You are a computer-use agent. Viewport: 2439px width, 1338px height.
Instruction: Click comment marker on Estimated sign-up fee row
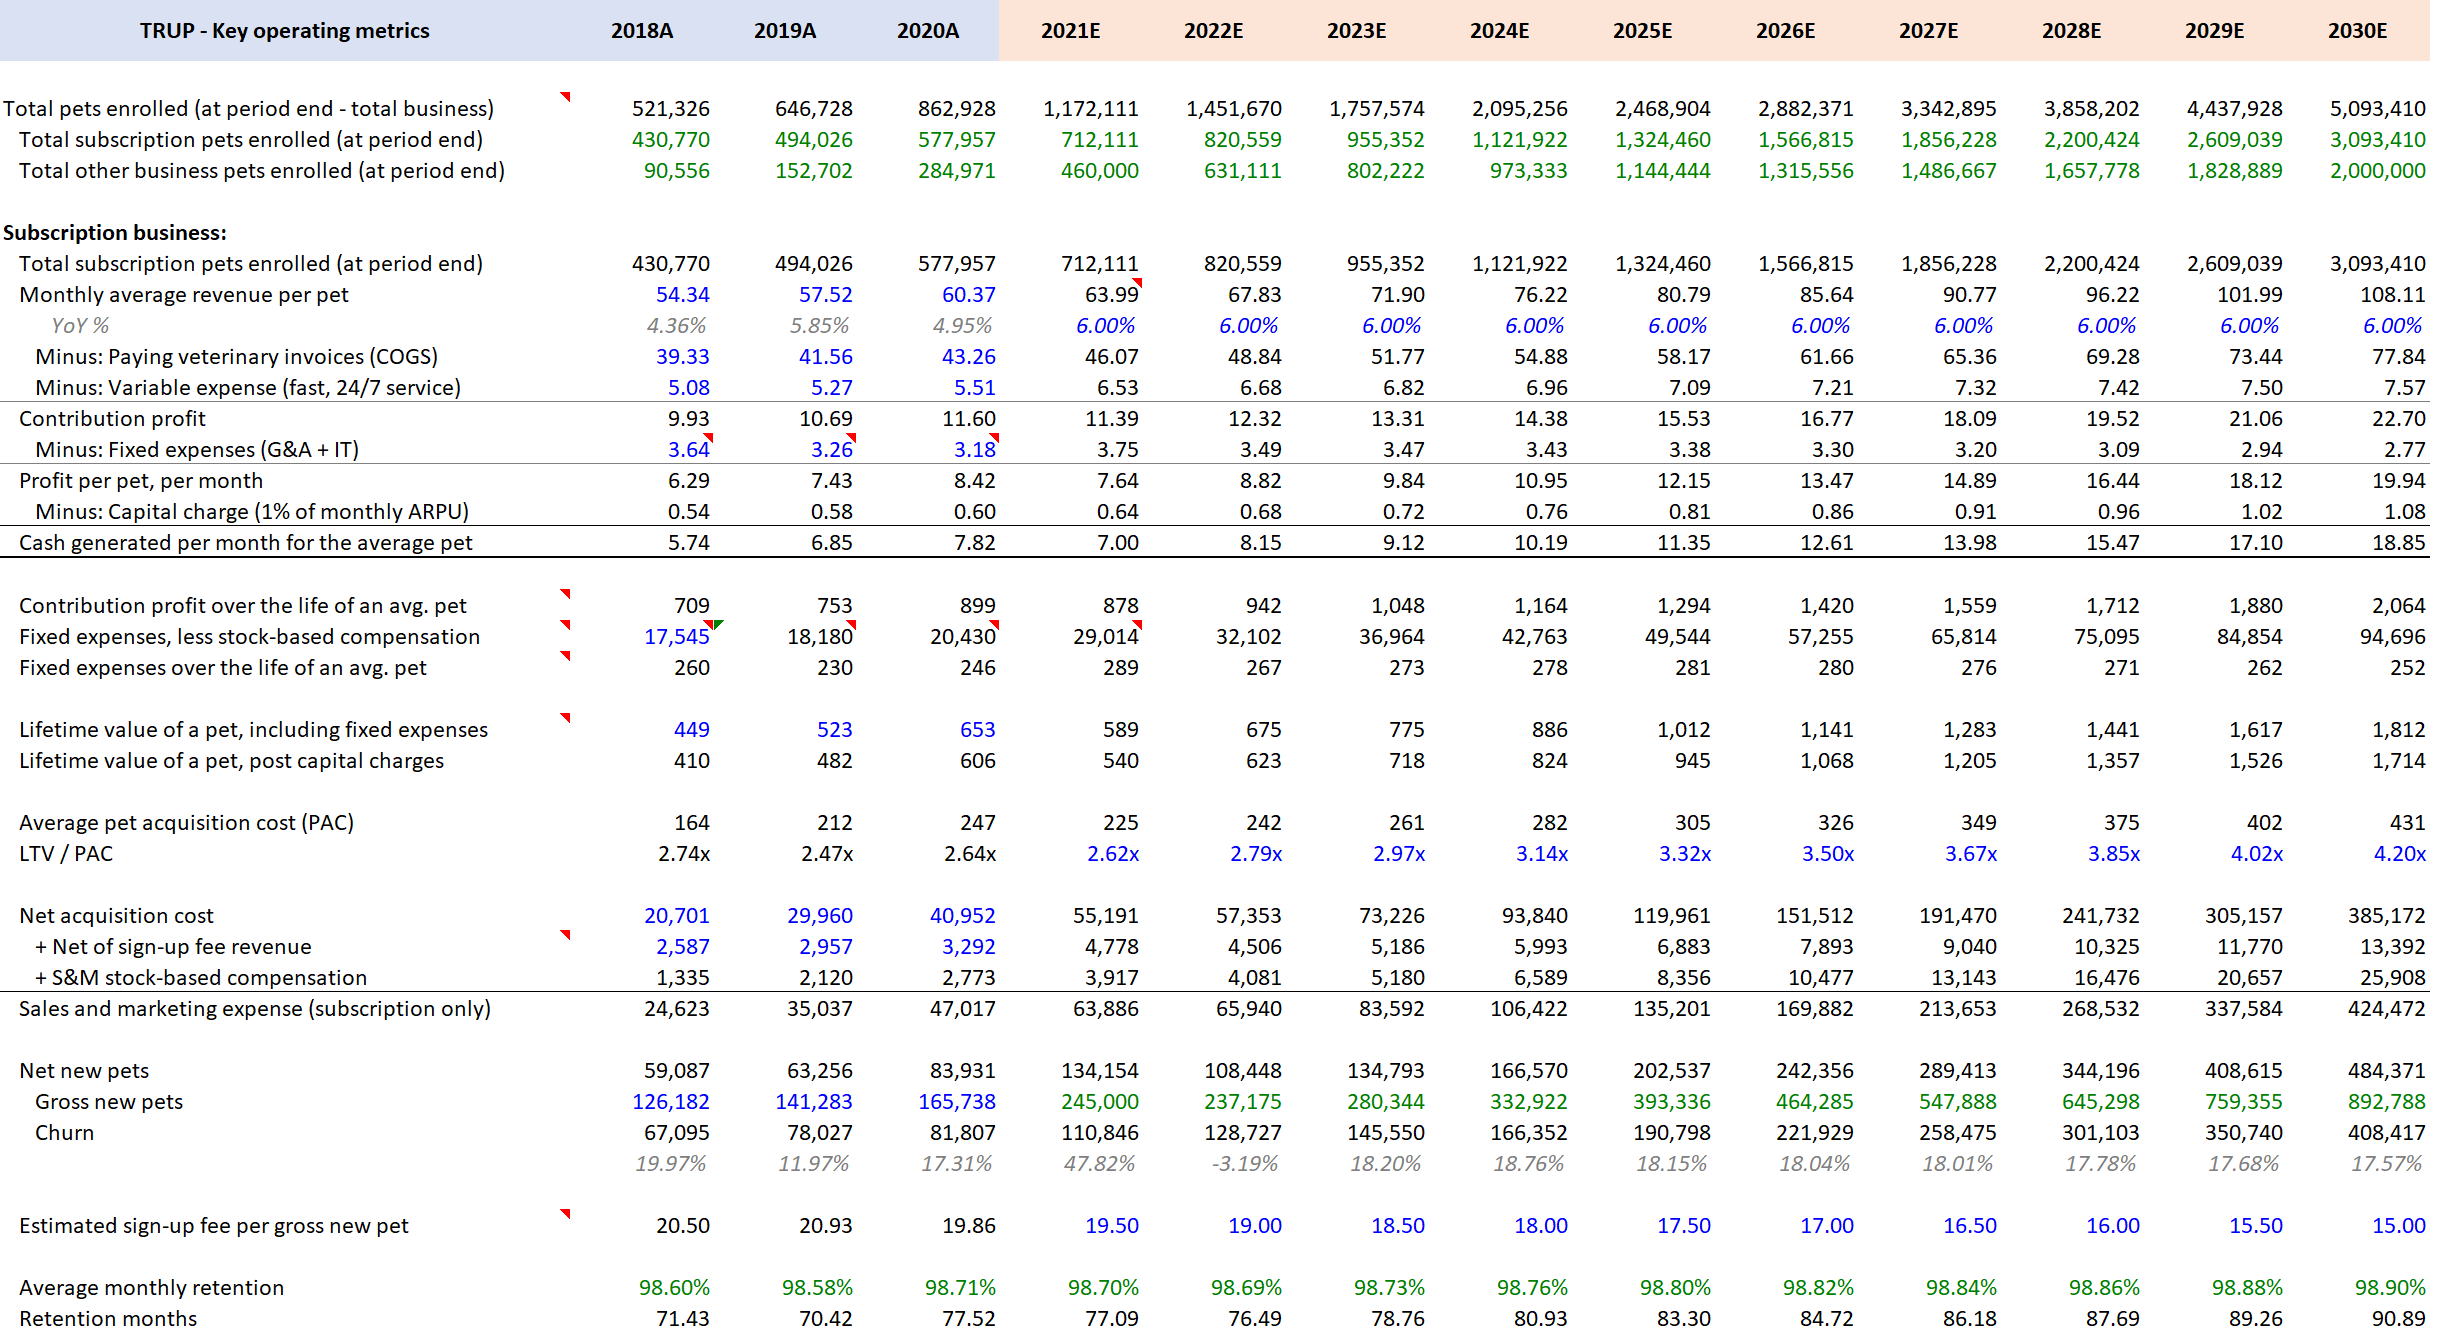565,1214
